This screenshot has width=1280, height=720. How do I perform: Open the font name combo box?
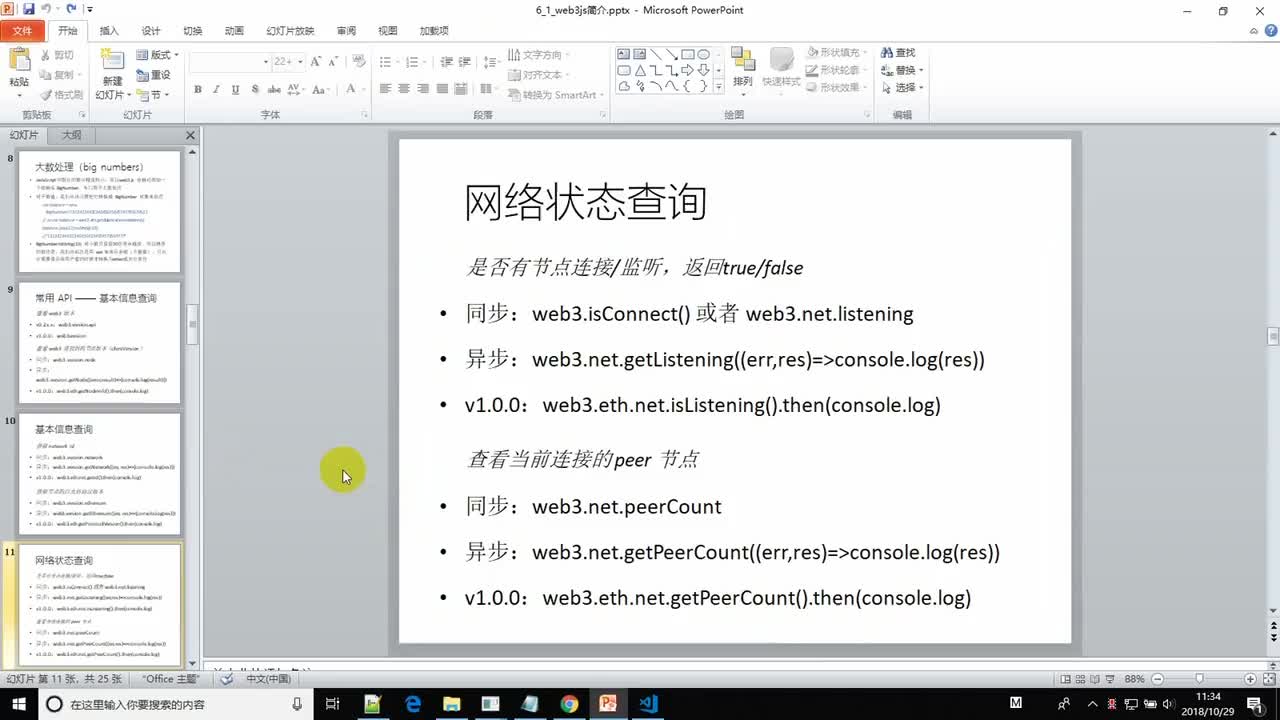click(230, 62)
